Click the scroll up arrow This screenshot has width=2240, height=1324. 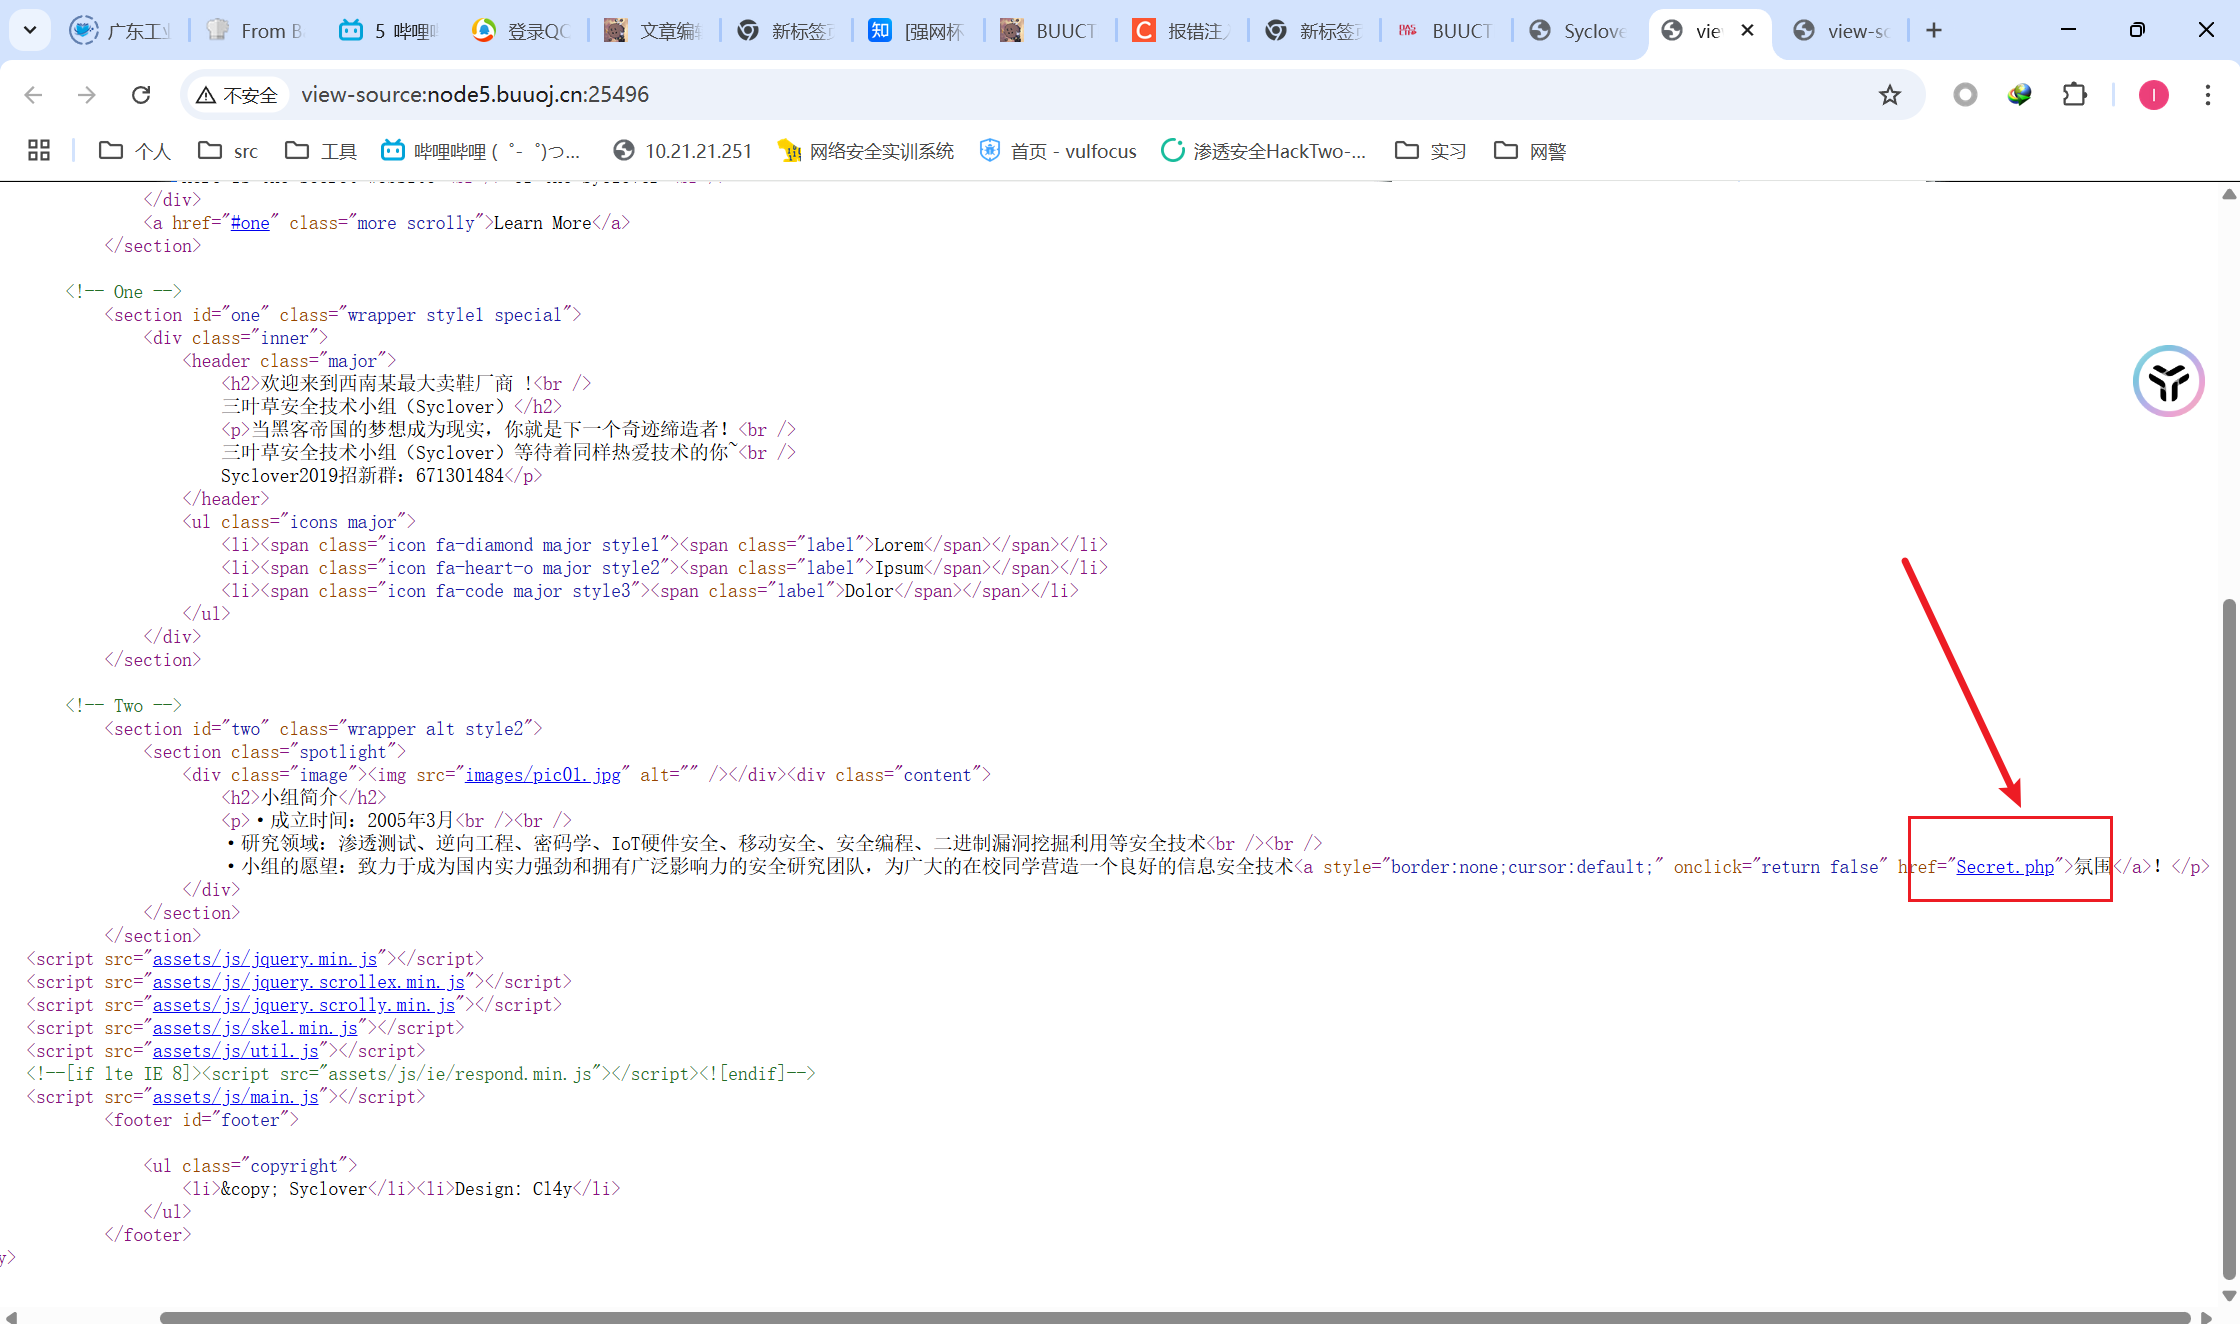click(x=2229, y=194)
